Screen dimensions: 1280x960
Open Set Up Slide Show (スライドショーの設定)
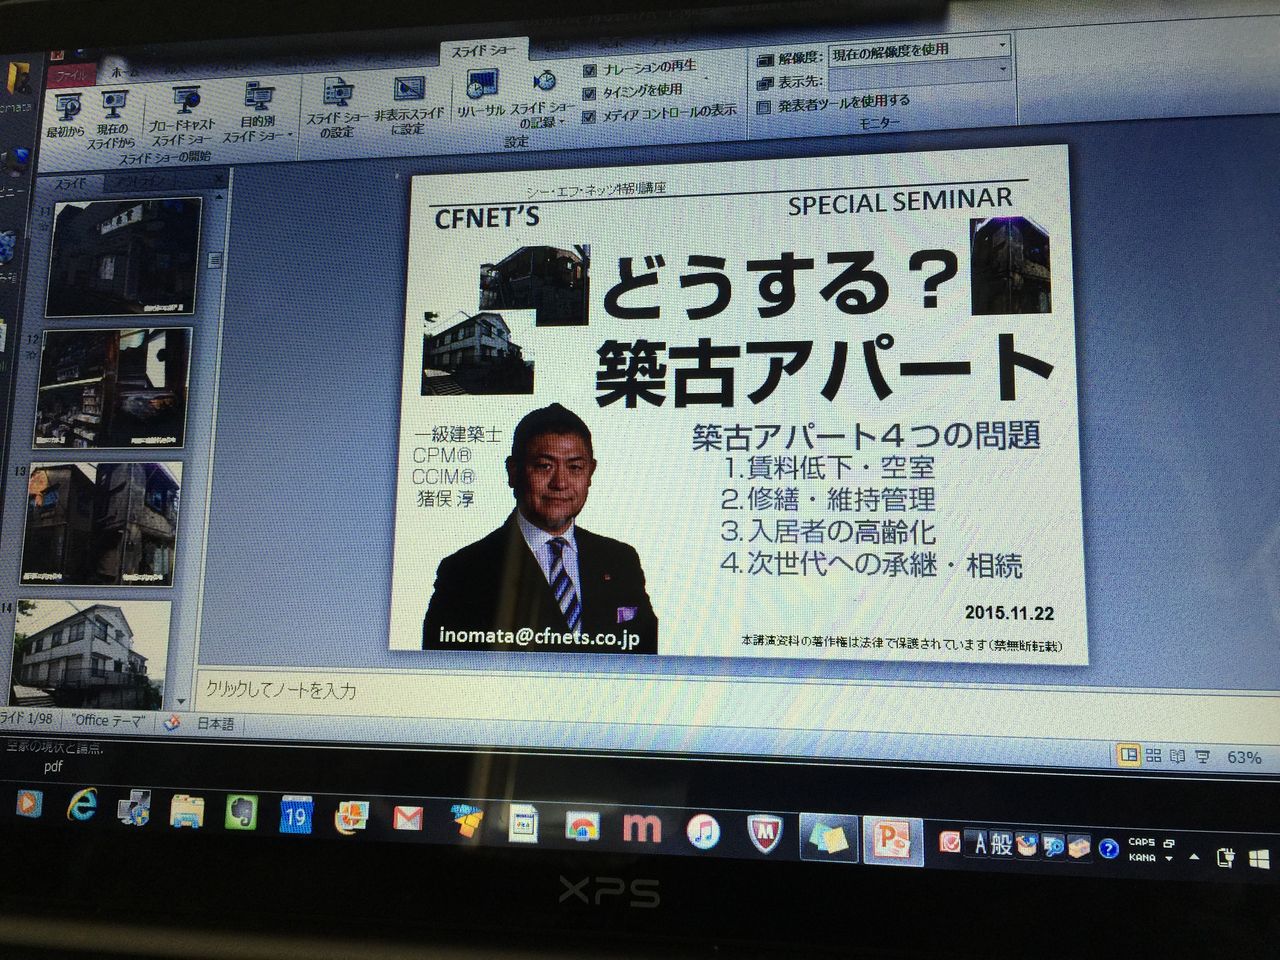[x=337, y=108]
